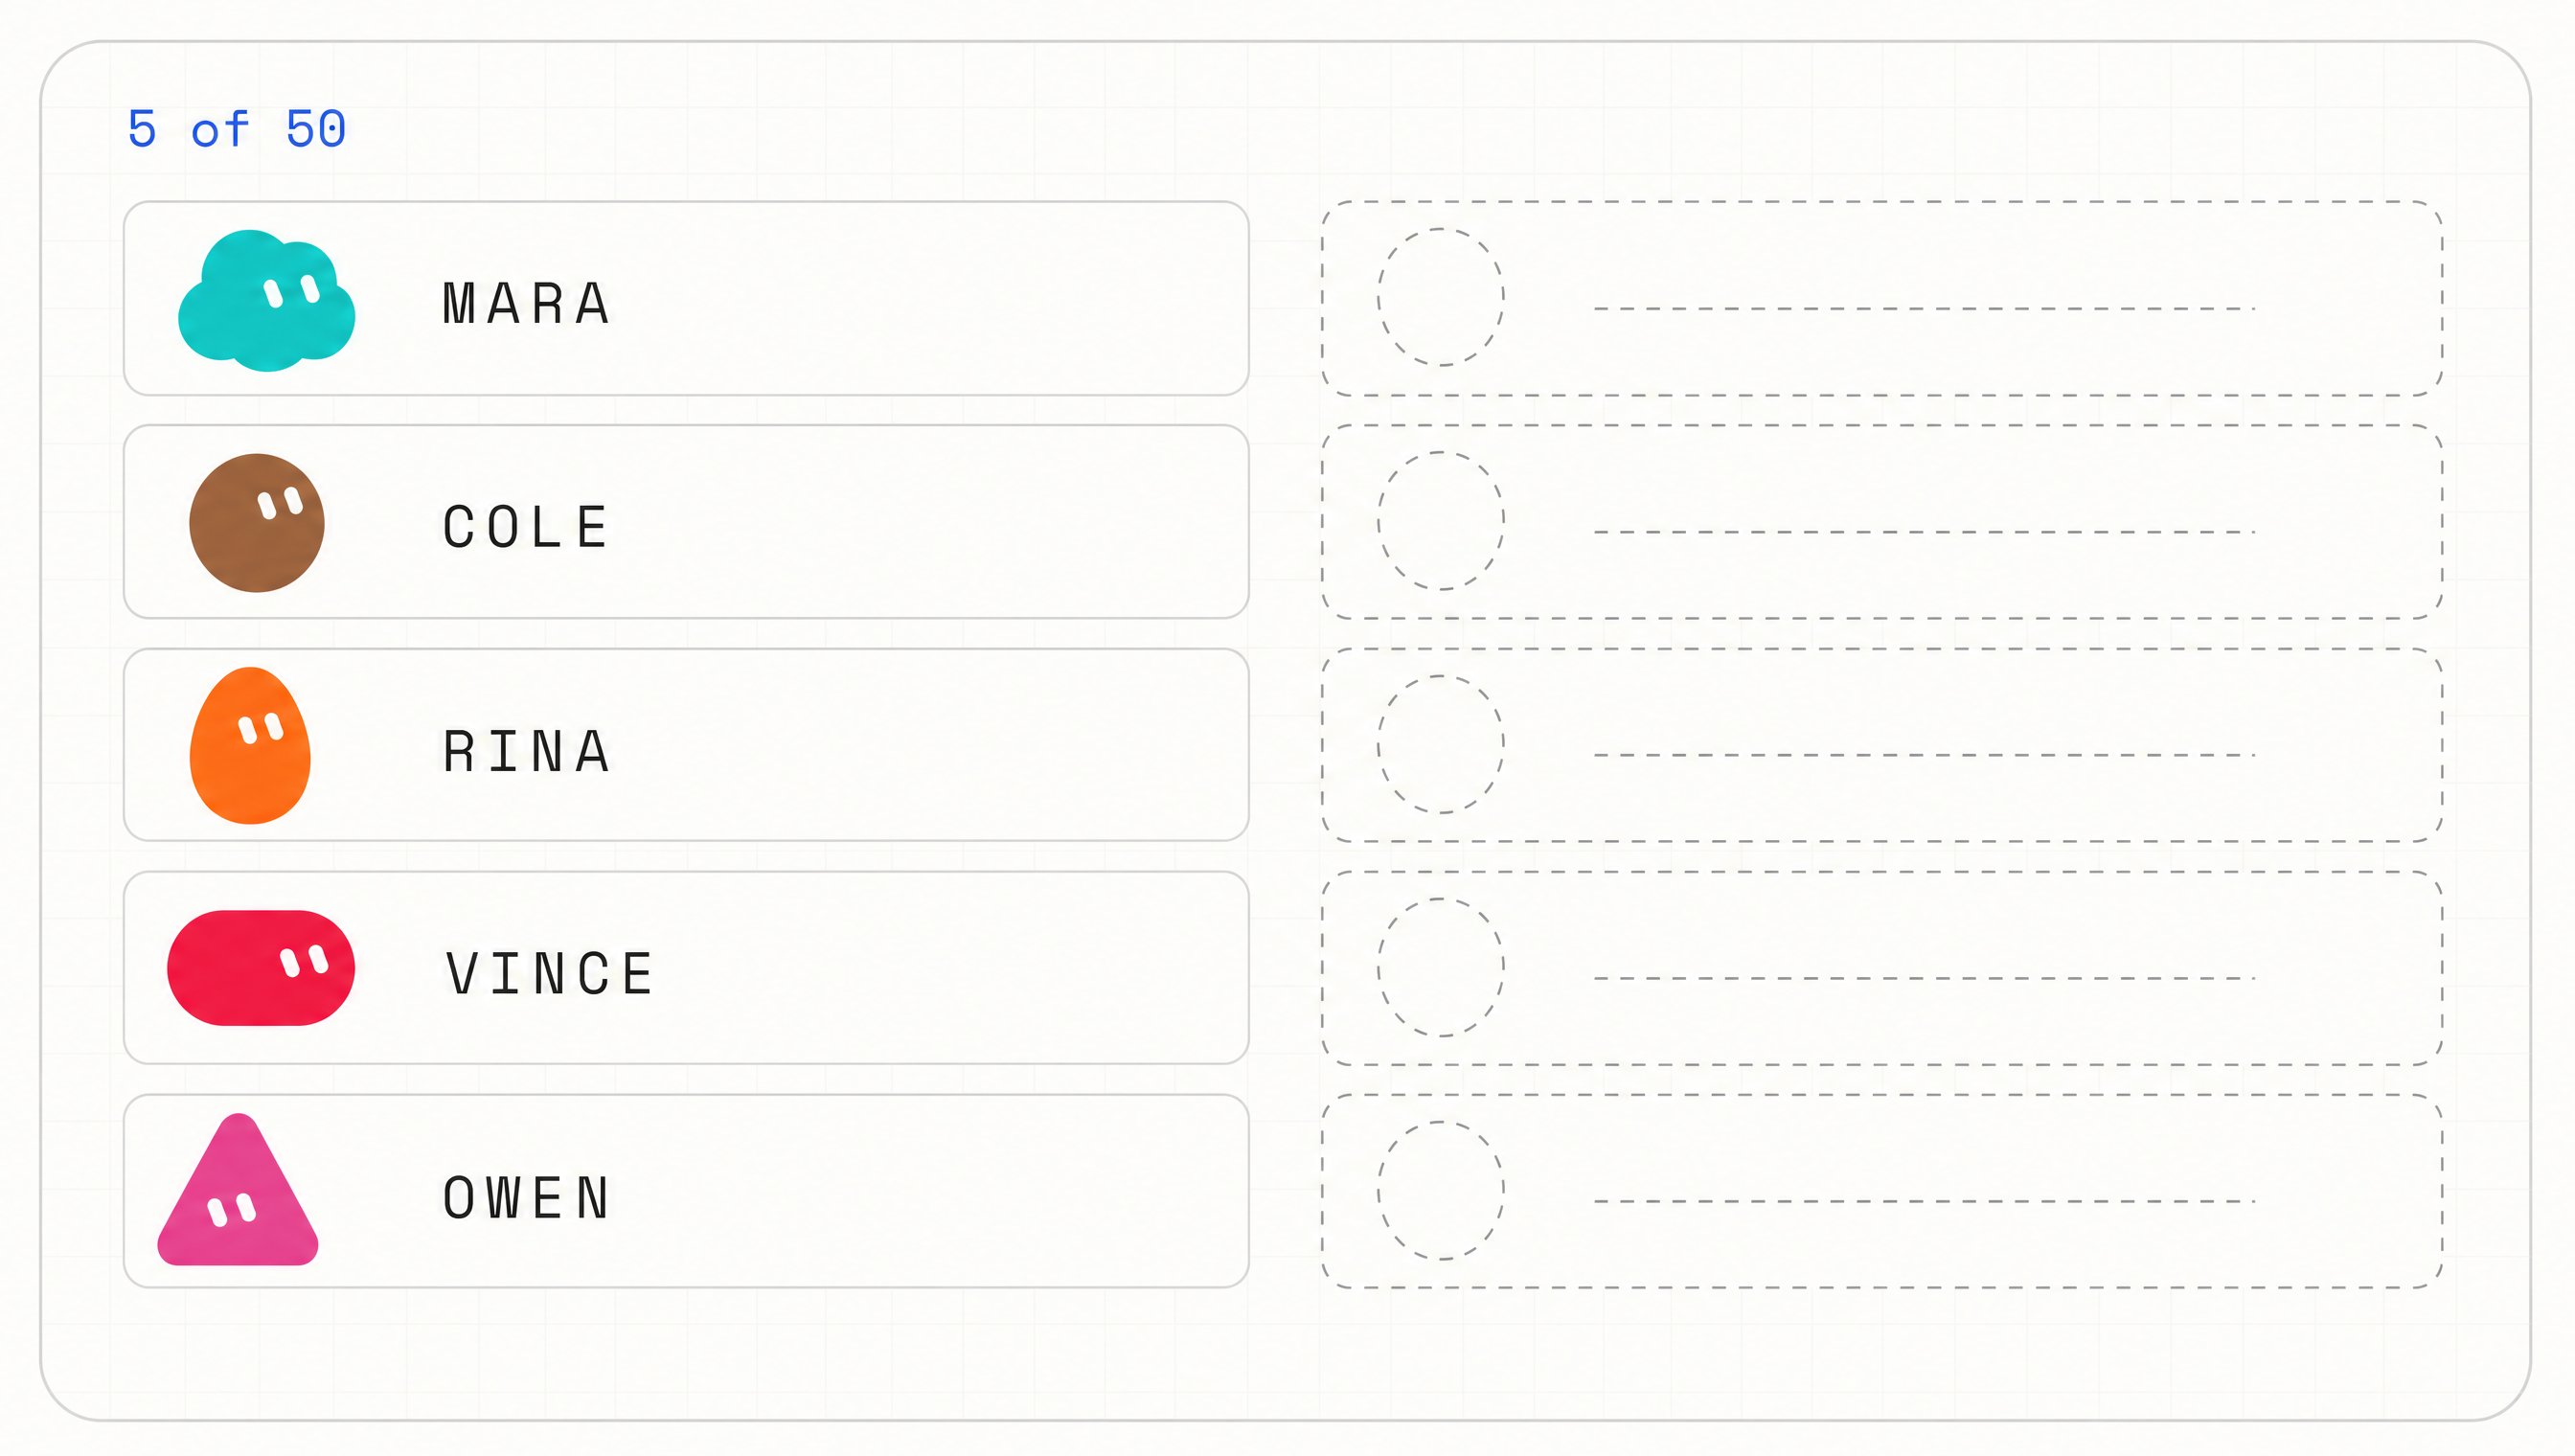Click the dashed line in bottom empty slot
Image resolution: width=2575 pixels, height=1456 pixels.
click(1924, 1201)
